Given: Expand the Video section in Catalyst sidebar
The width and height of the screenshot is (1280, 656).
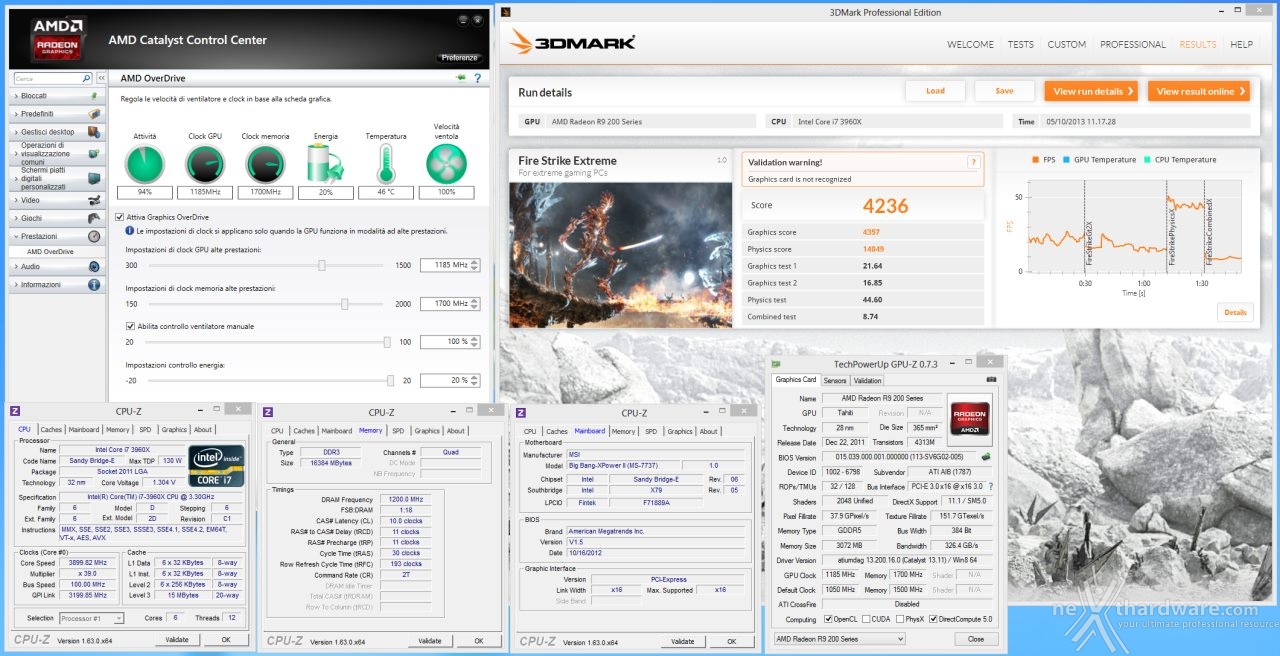Looking at the screenshot, I should (56, 200).
